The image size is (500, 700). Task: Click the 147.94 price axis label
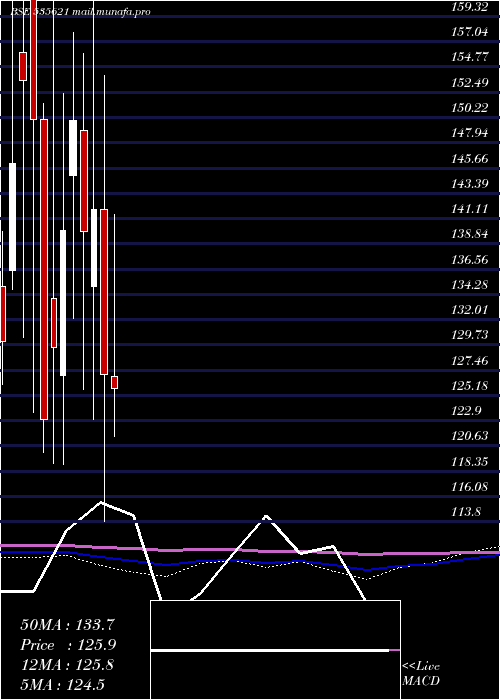tap(470, 133)
